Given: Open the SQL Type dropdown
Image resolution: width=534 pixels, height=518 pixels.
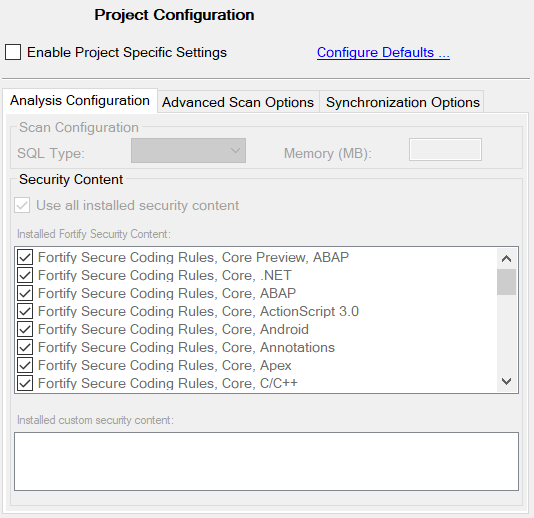Looking at the screenshot, I should (188, 150).
